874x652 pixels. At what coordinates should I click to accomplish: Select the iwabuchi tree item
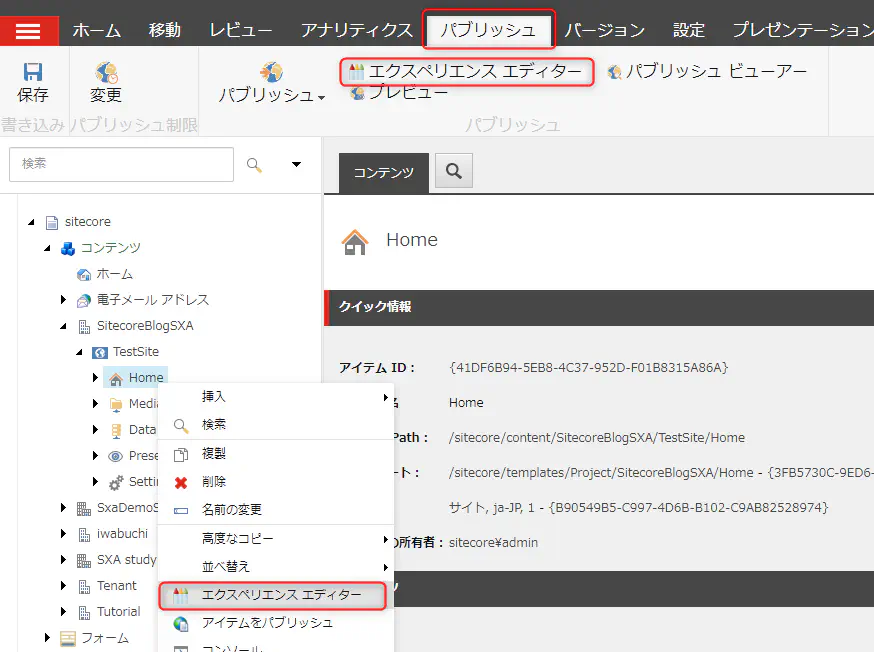122,534
